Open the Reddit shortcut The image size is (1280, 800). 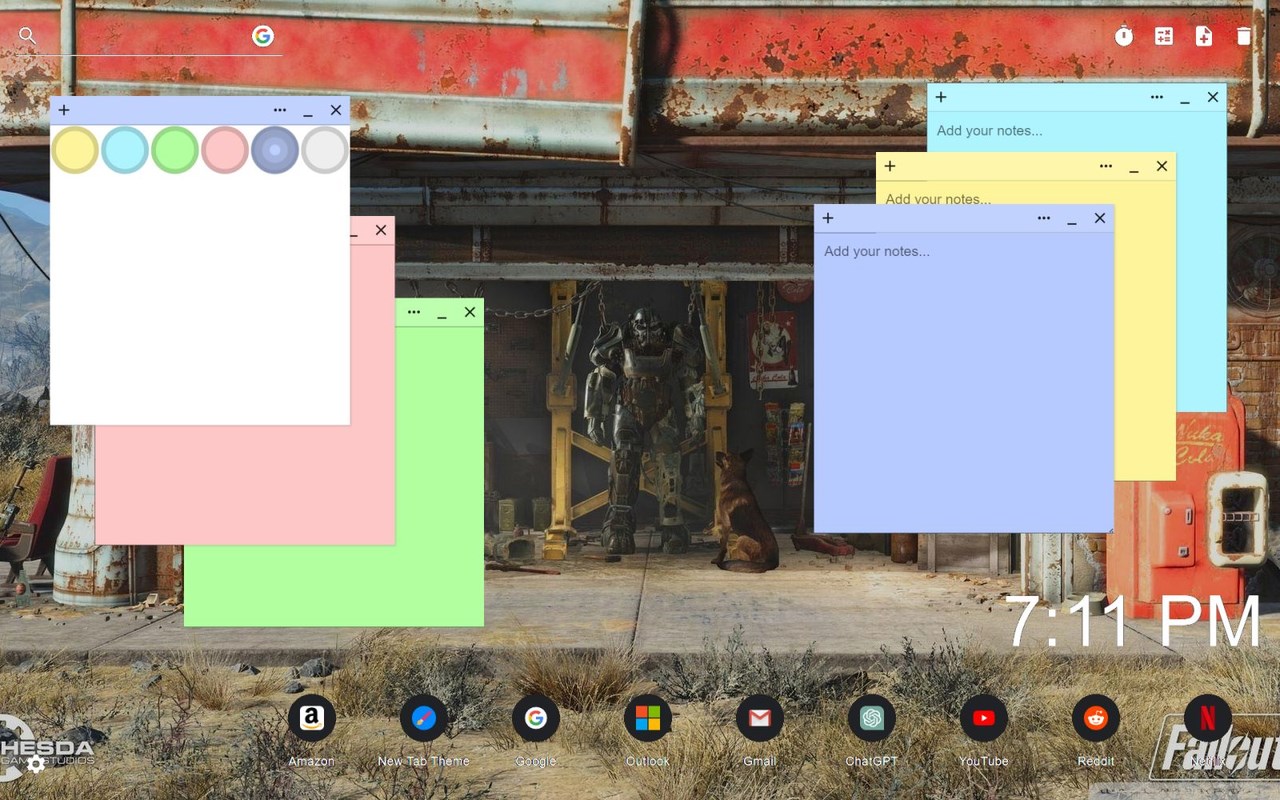(1096, 718)
